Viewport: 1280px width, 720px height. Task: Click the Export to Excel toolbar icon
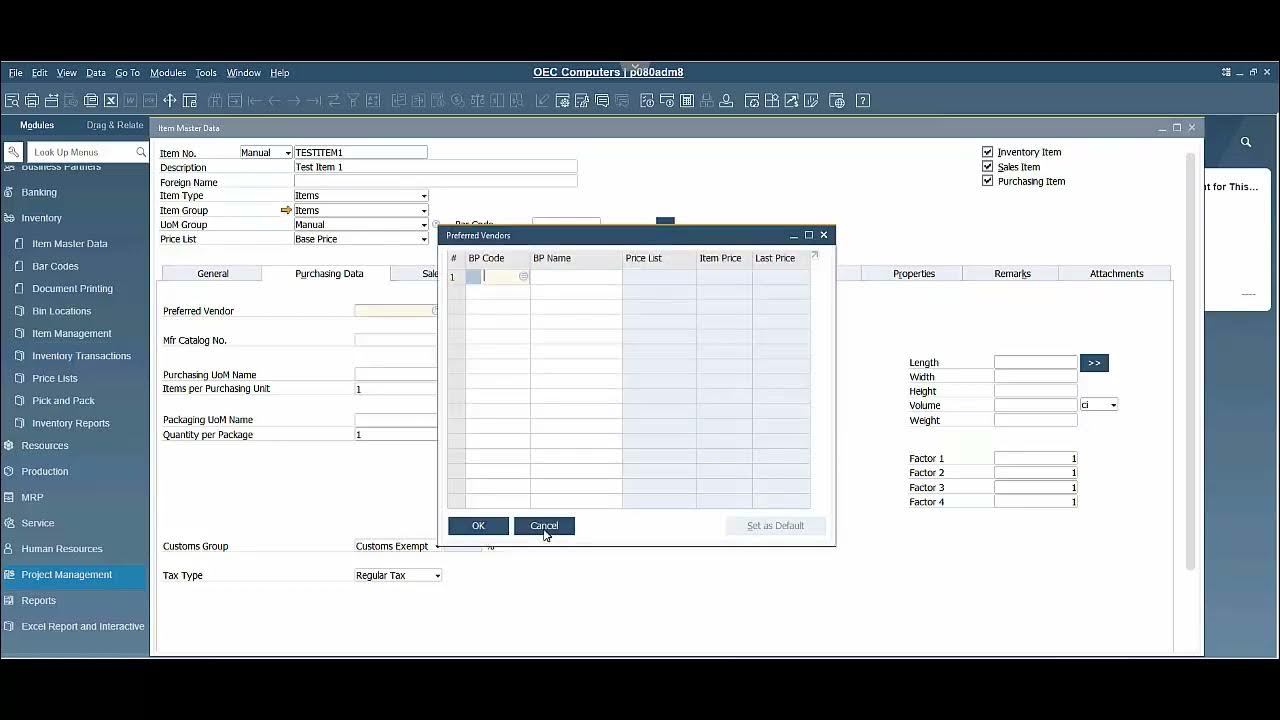111,101
